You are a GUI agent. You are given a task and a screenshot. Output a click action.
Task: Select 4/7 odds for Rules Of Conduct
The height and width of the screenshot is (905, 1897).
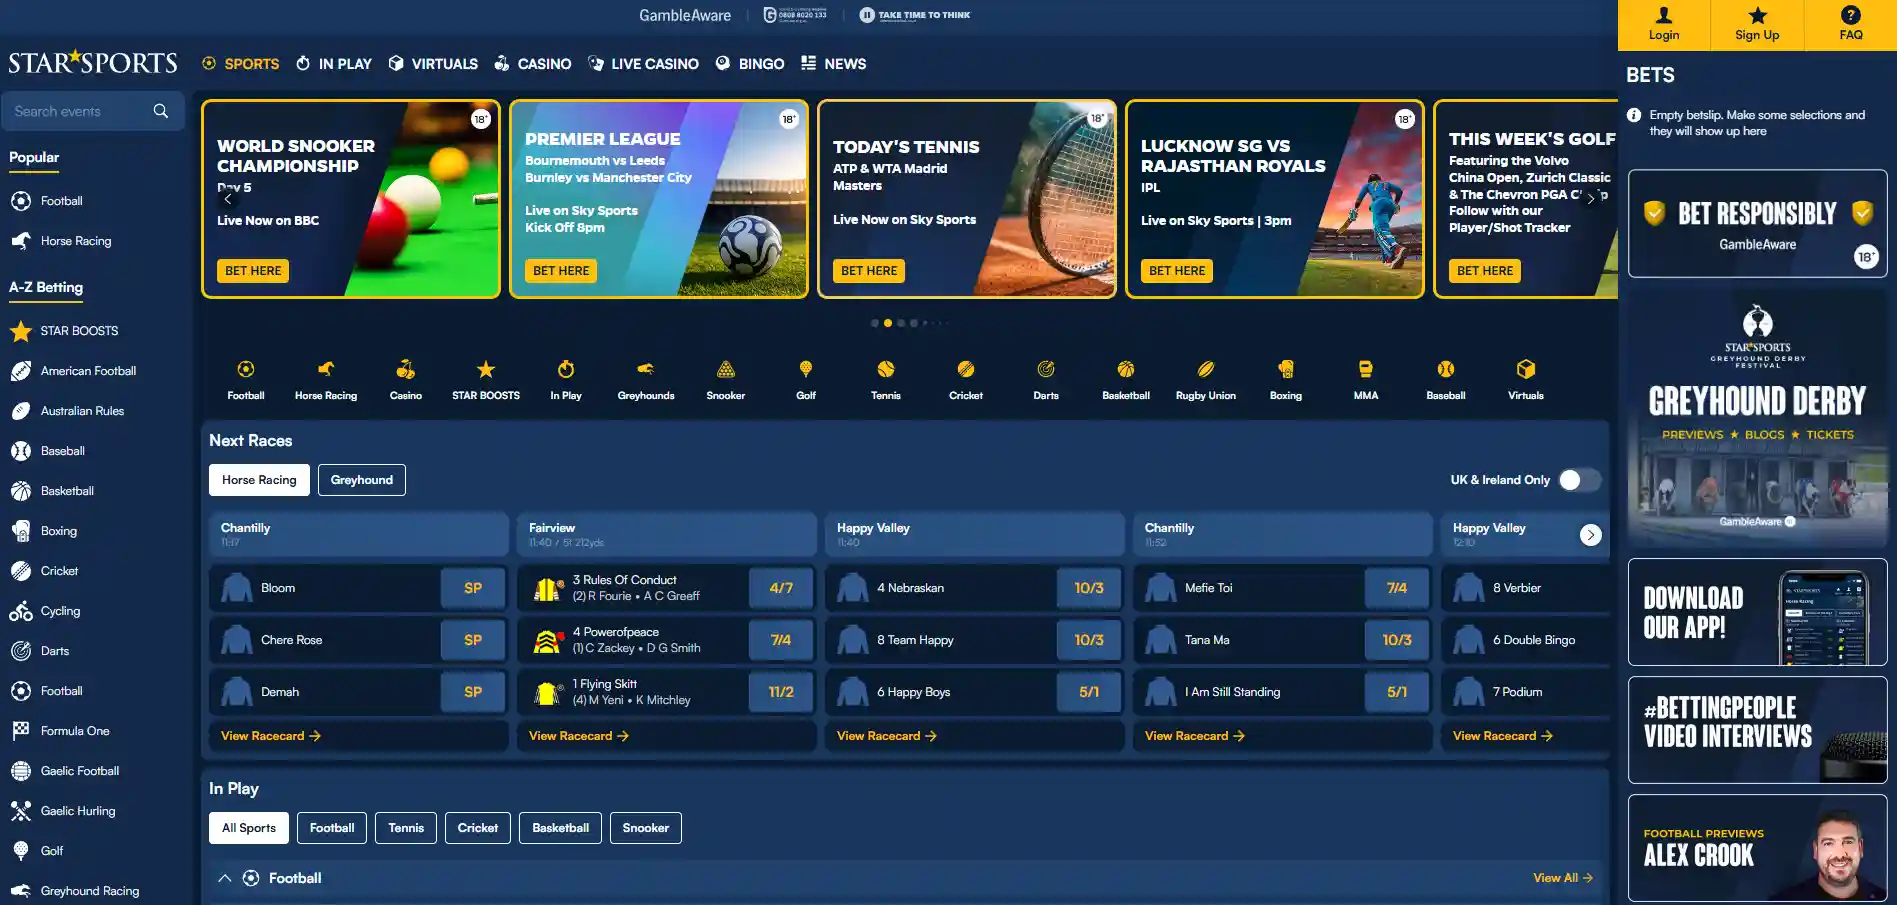(781, 588)
